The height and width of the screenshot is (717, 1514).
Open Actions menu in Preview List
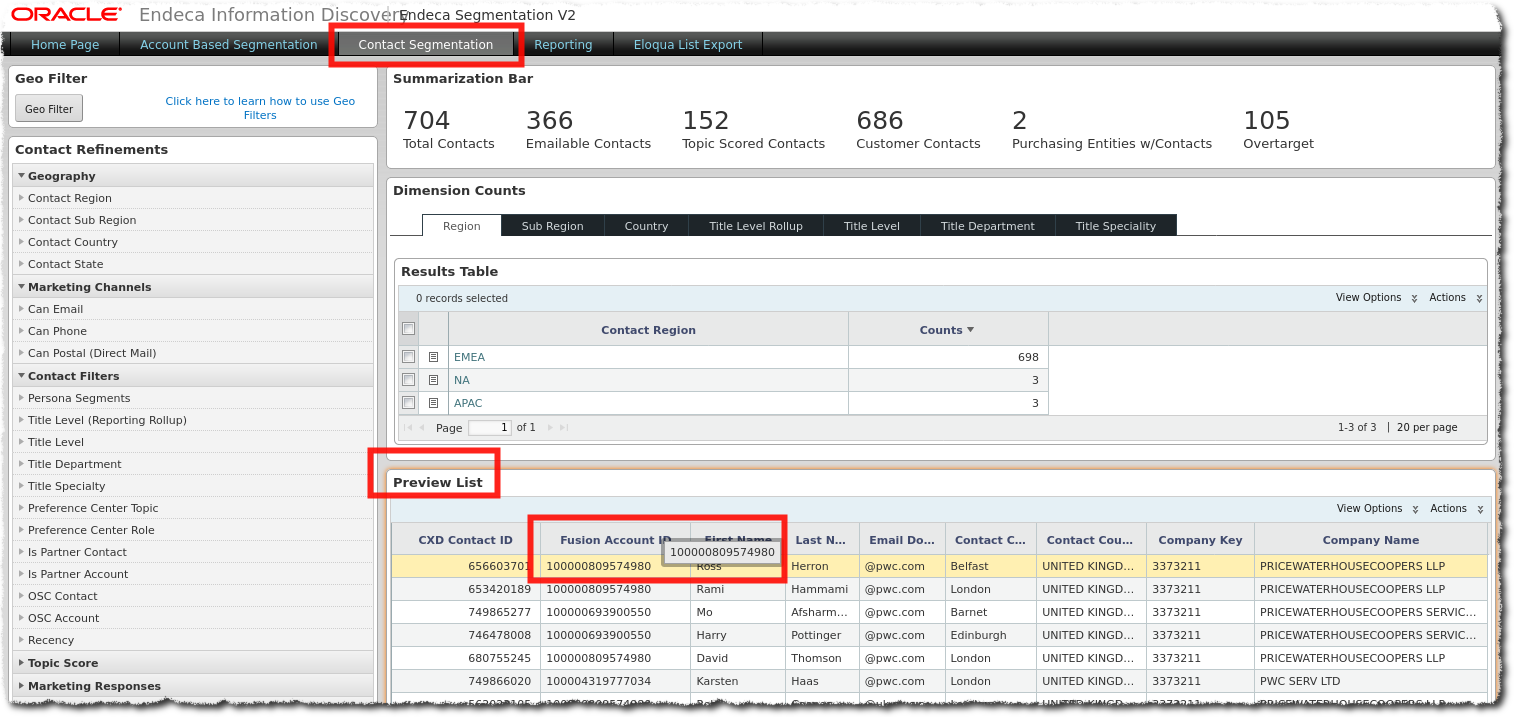tap(1455, 509)
